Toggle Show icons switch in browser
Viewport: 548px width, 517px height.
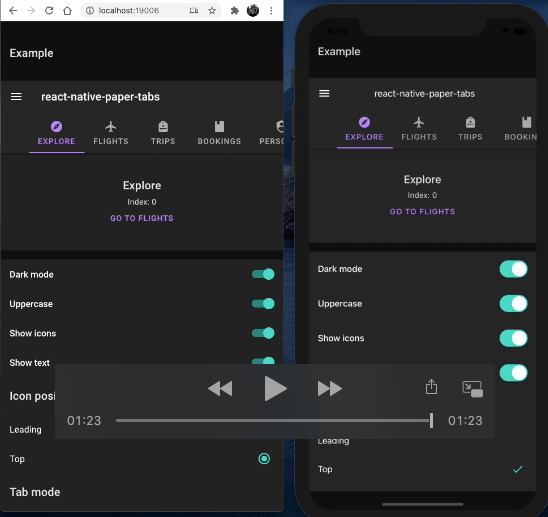(263, 333)
